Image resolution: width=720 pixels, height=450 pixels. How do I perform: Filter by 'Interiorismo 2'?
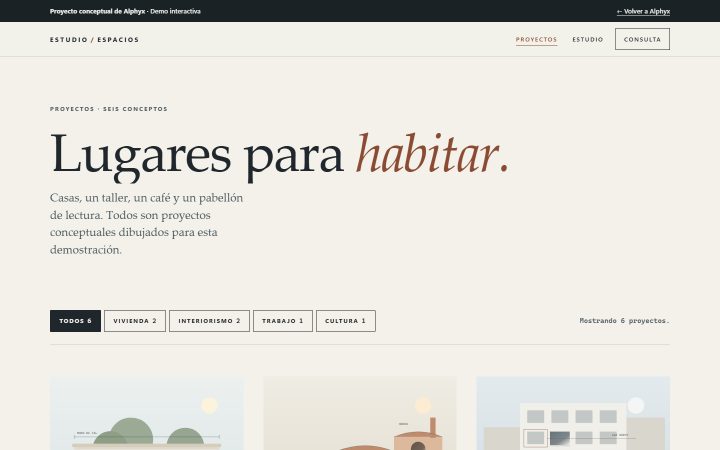pos(209,321)
